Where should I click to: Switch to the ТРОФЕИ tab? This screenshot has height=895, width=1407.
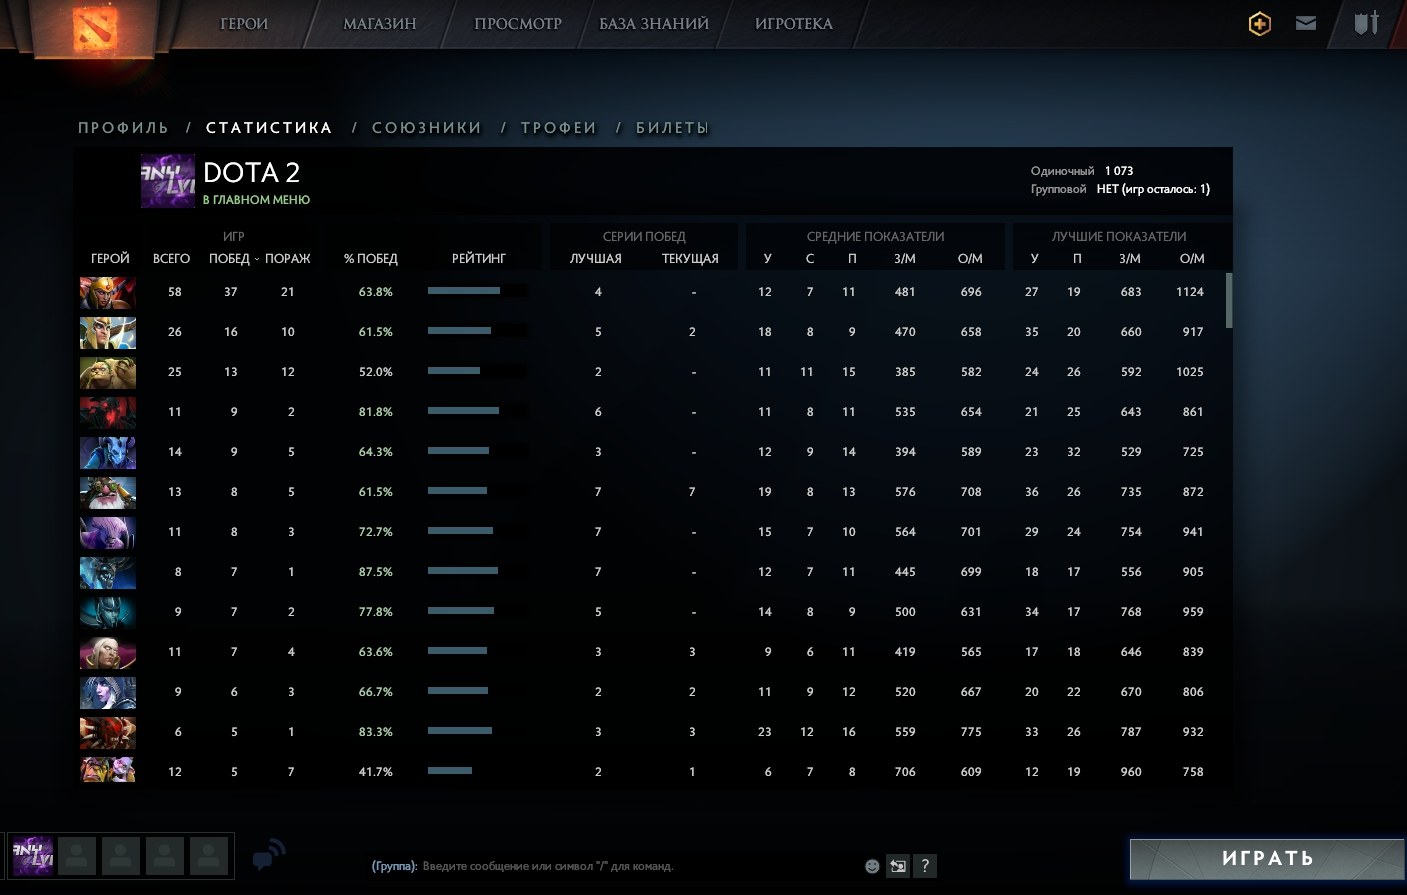(559, 128)
